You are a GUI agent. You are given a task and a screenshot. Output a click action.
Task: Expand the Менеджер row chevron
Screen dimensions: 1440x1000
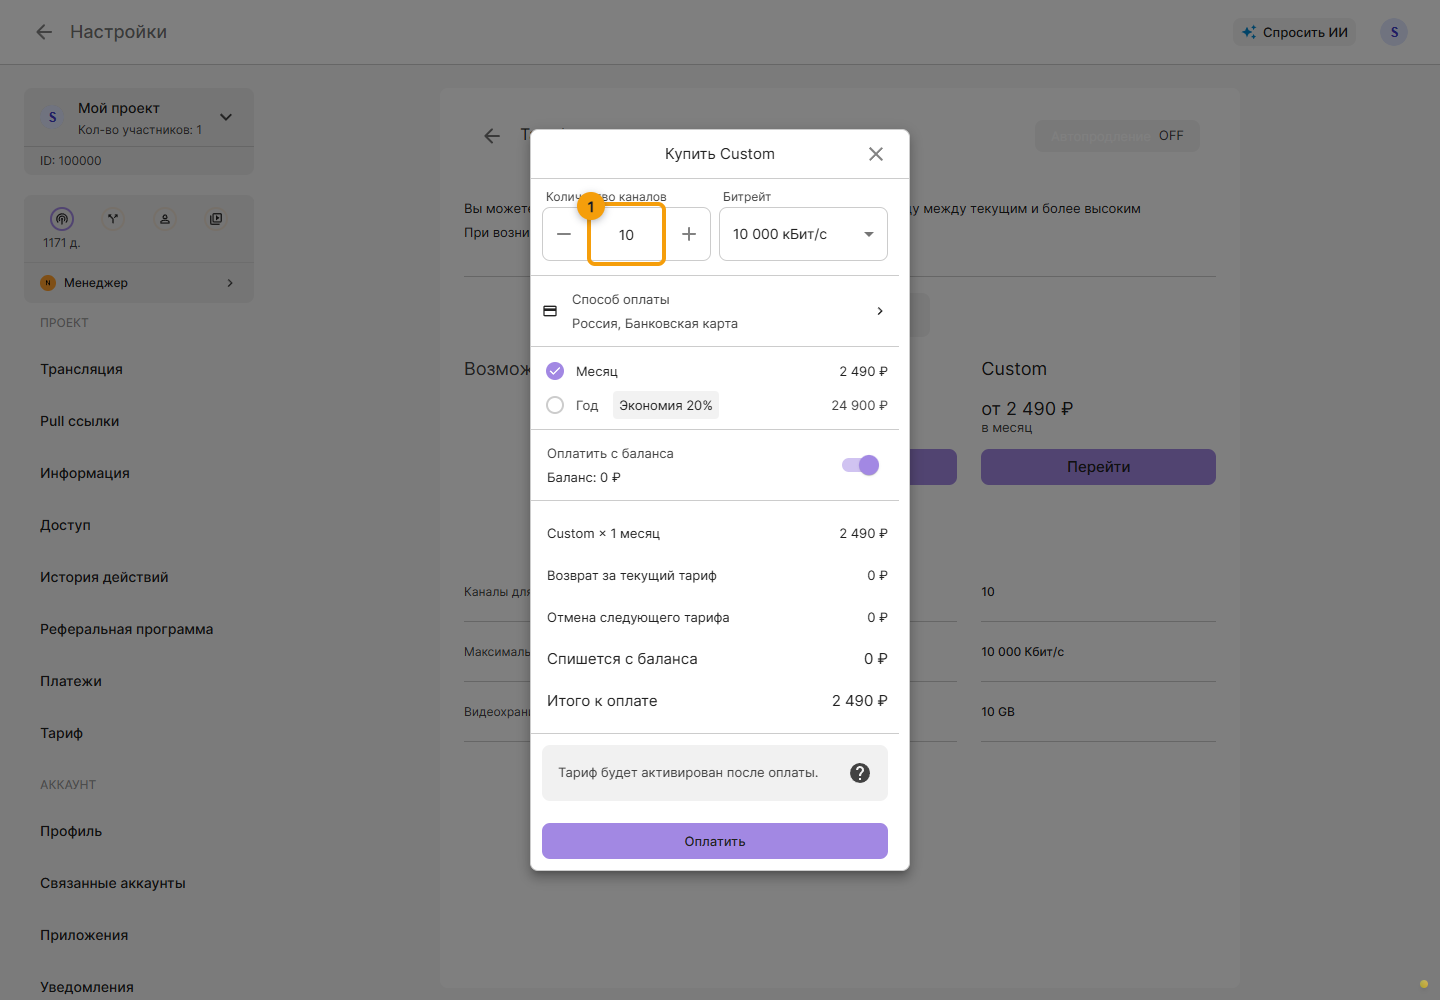(230, 283)
